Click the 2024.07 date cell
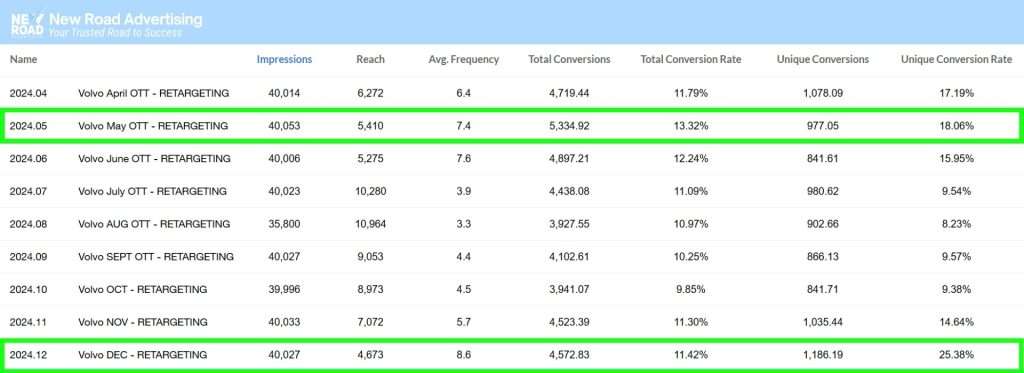Image resolution: width=1024 pixels, height=373 pixels. point(28,191)
